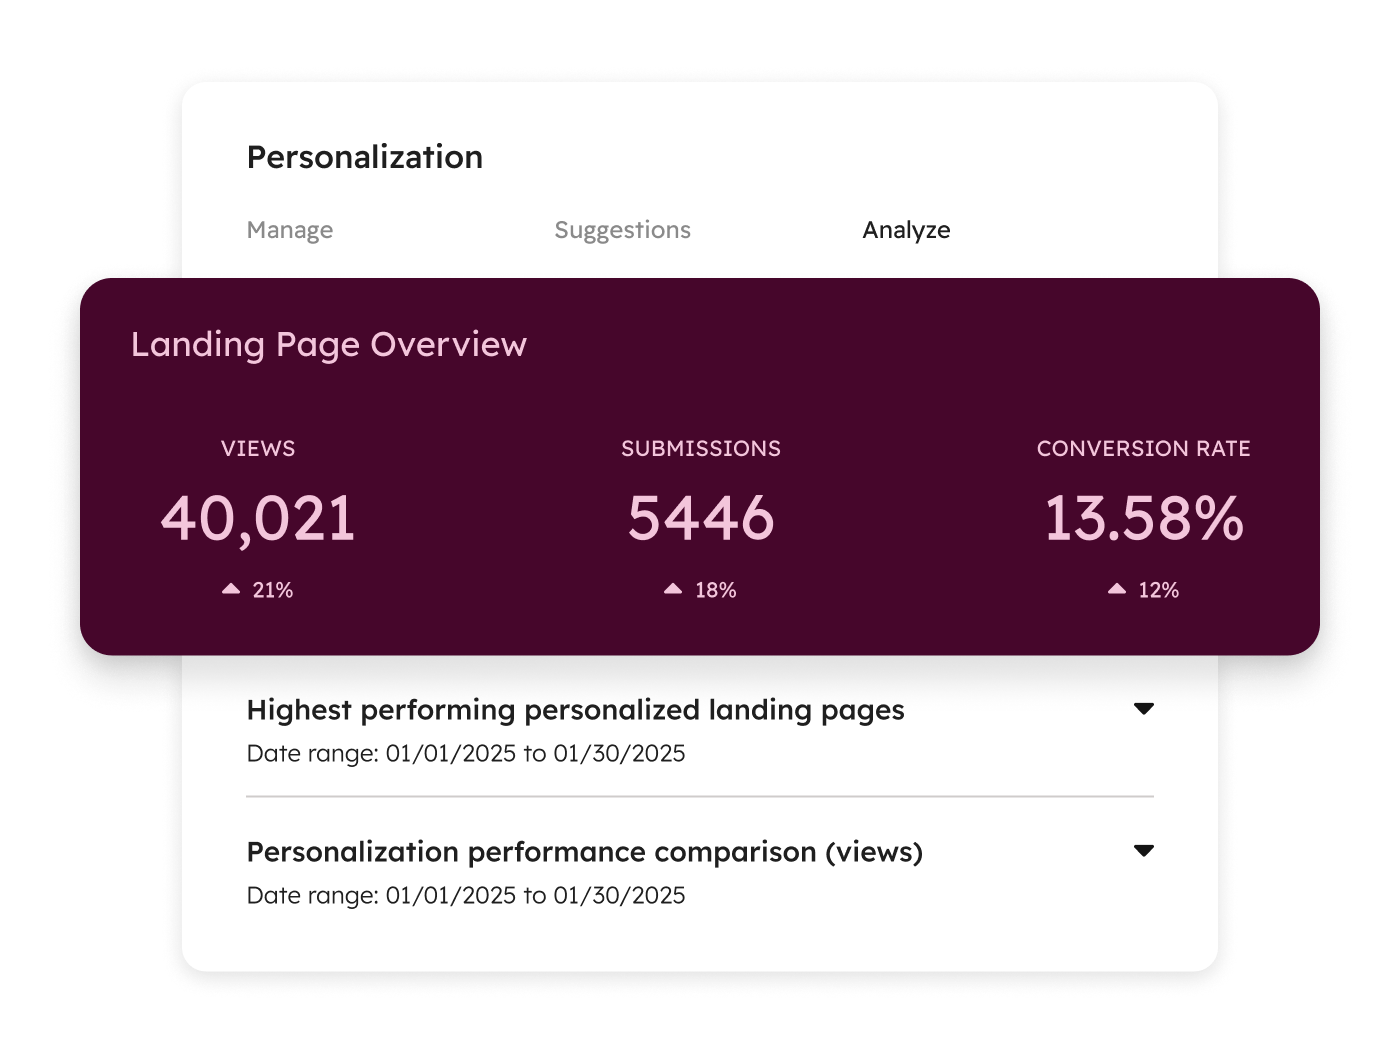Click the Personalization page heading
This screenshot has width=1400, height=1051.
365,157
